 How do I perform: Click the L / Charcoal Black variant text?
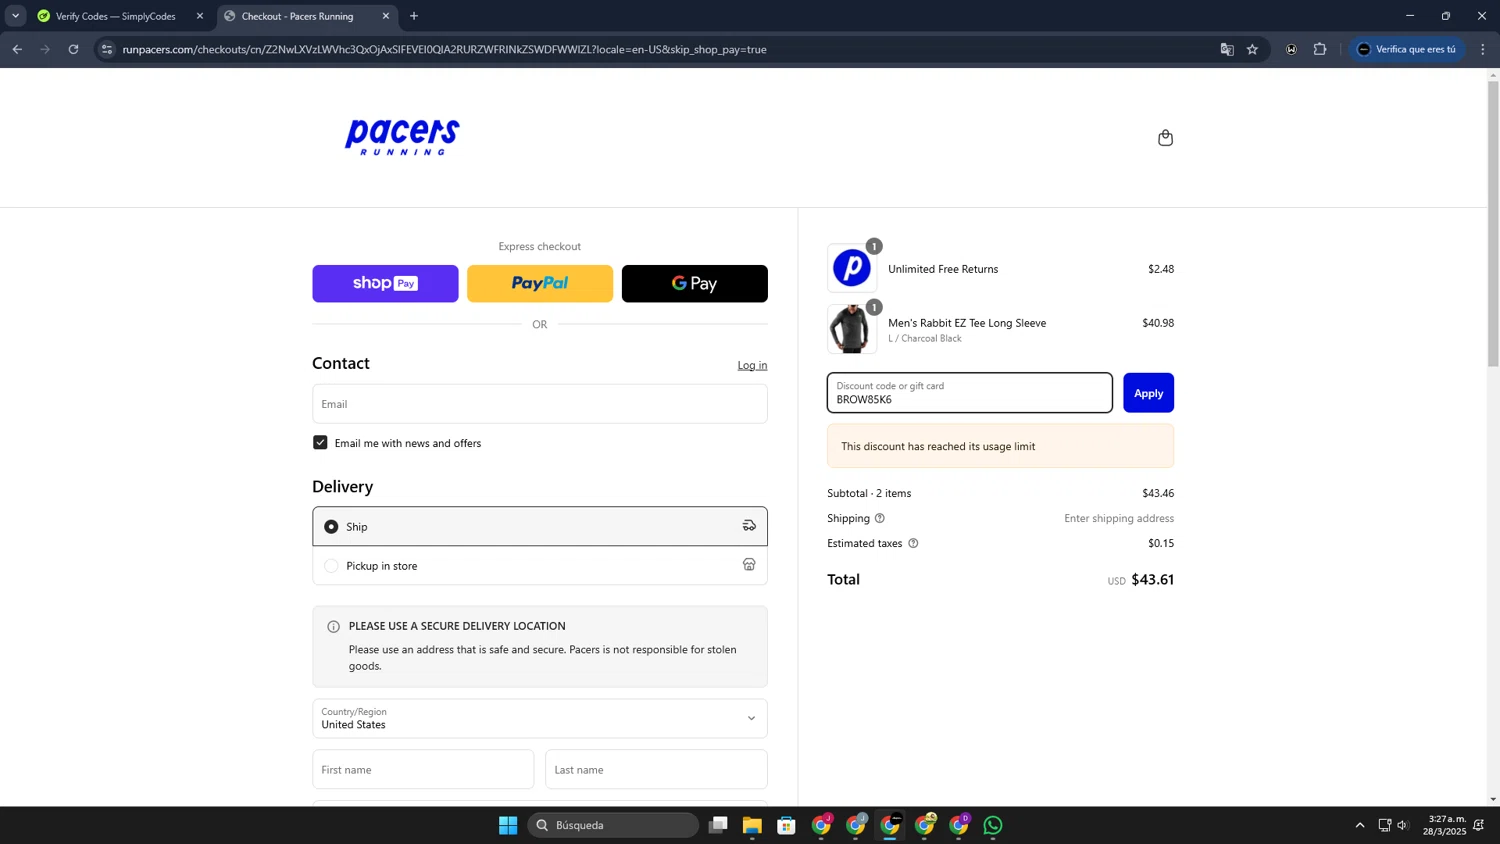tap(925, 338)
